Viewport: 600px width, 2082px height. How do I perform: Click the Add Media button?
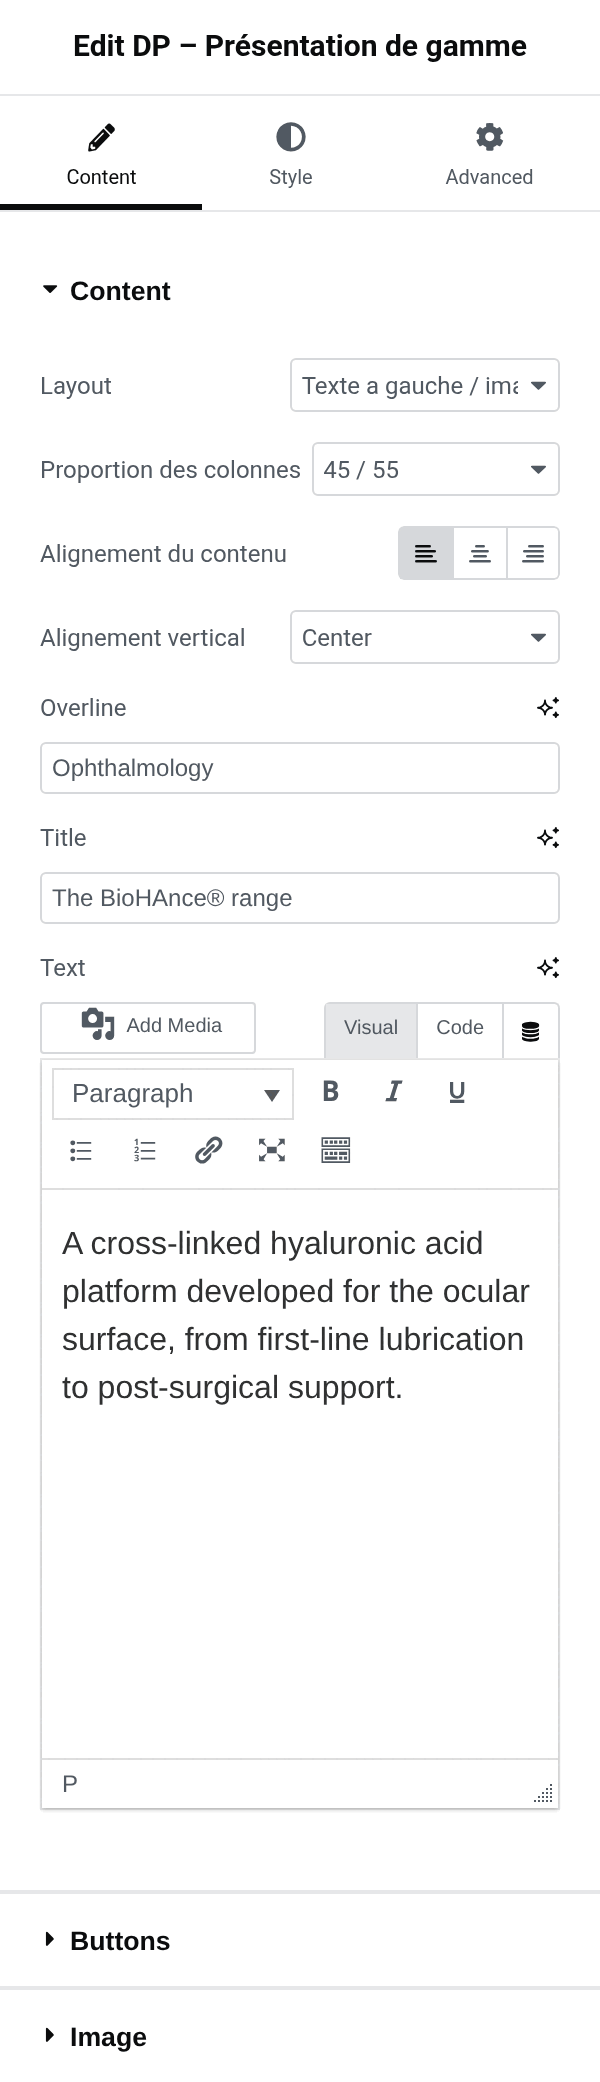pos(148,1027)
